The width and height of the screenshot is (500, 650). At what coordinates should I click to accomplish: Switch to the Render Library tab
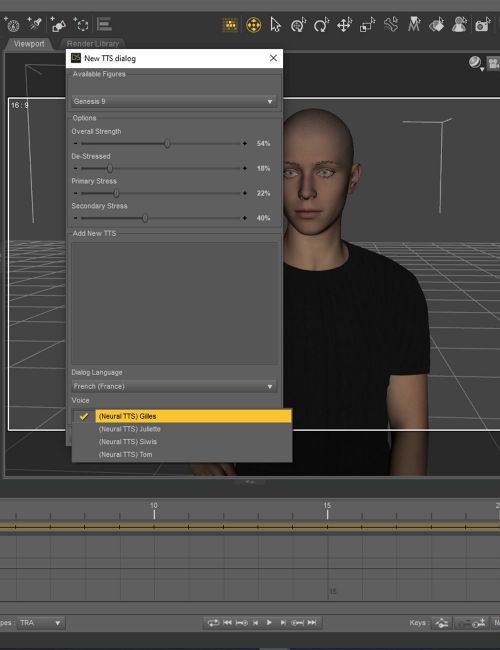93,44
